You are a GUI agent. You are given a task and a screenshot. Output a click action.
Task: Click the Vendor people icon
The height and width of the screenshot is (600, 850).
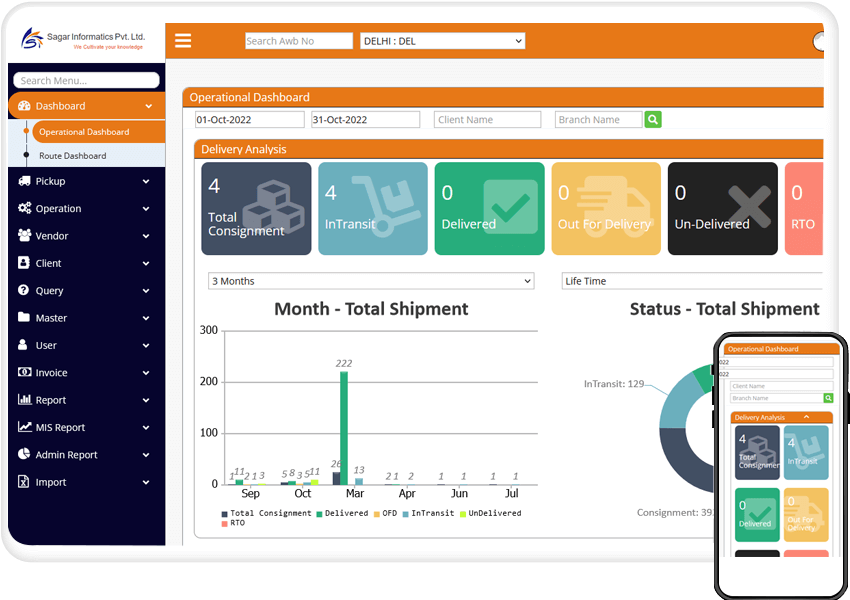[x=24, y=235]
